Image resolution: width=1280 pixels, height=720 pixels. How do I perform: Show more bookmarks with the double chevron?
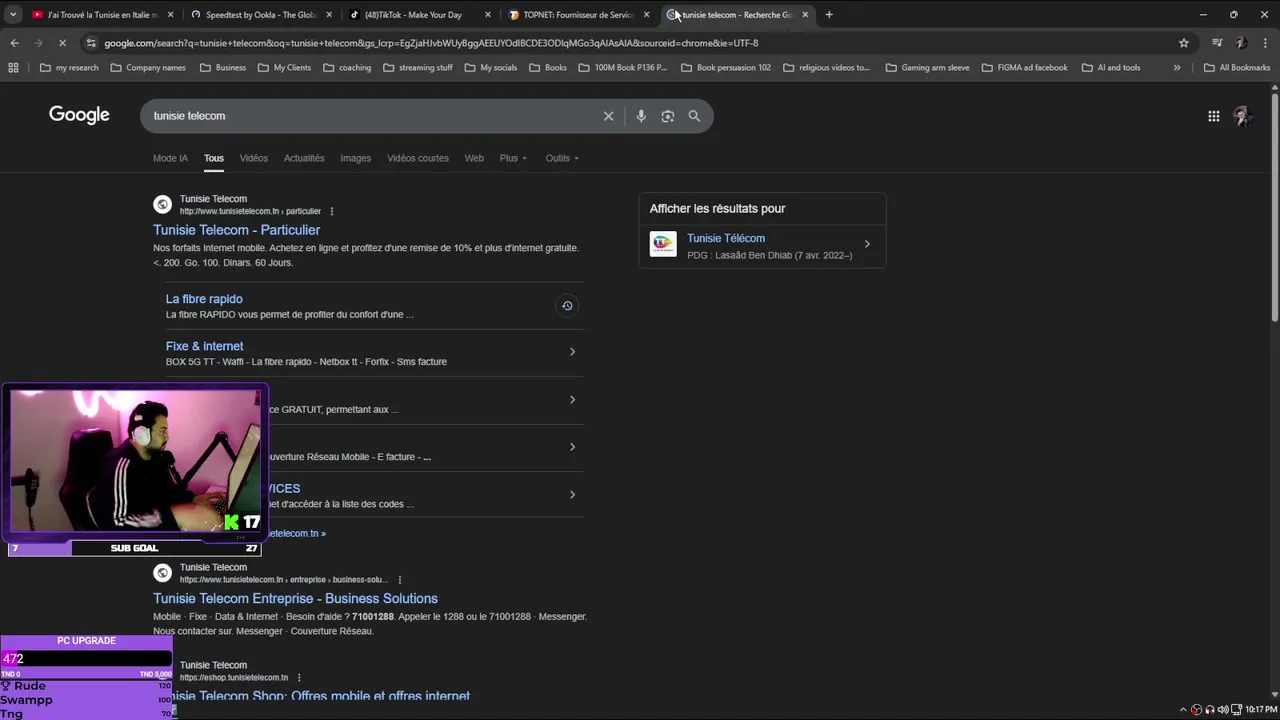point(1177,68)
